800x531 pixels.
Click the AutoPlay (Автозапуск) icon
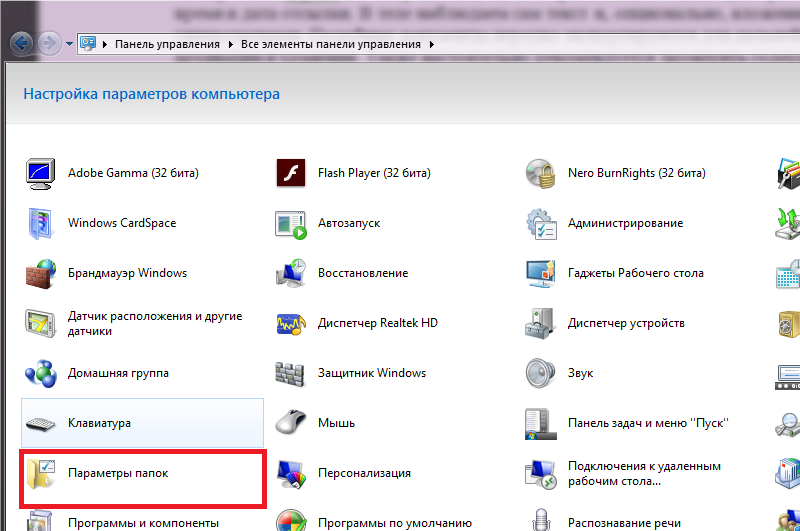point(291,224)
